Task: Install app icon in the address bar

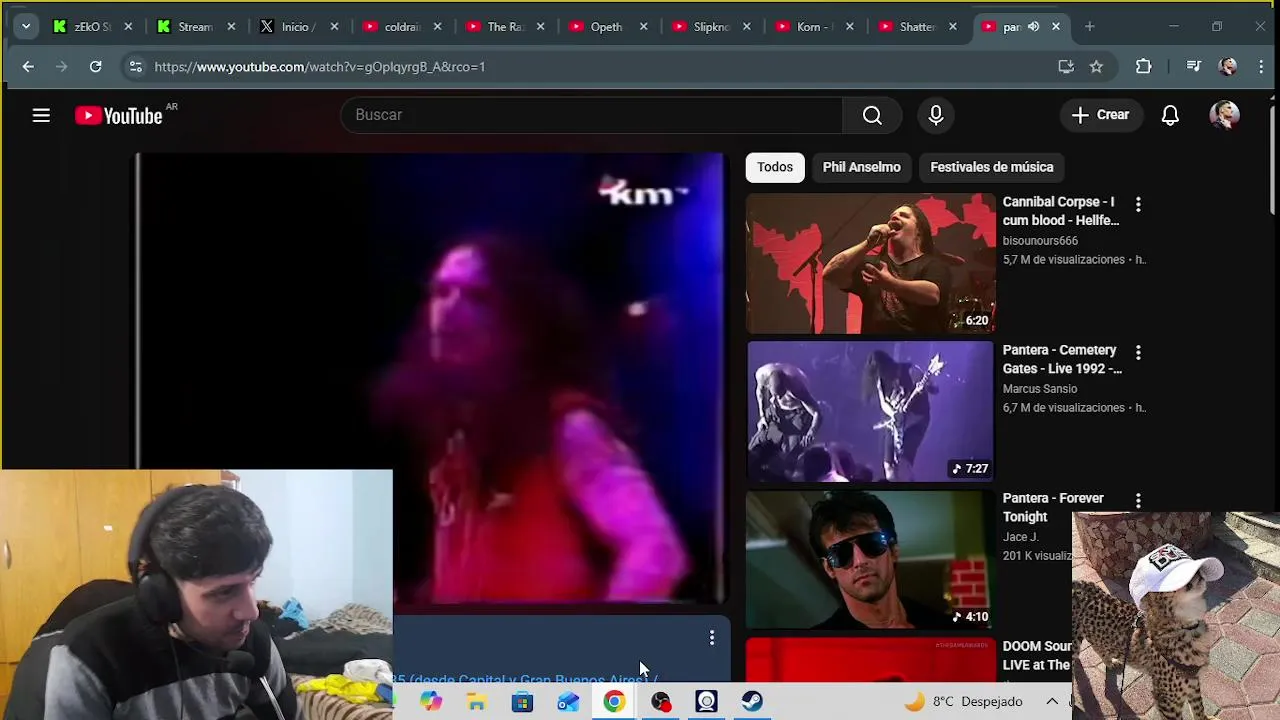Action: (x=1066, y=66)
